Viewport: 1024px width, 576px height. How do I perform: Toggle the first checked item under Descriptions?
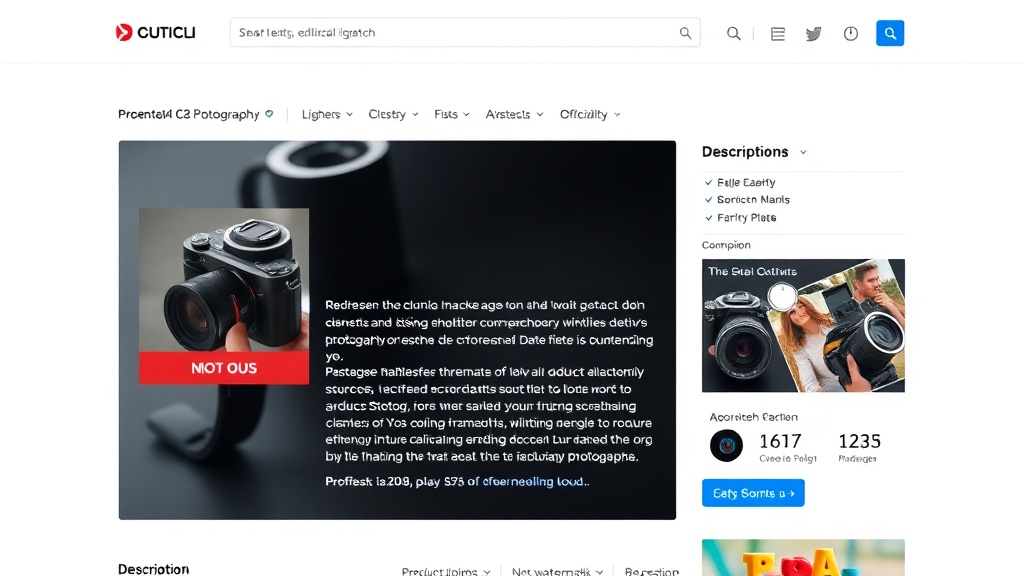(x=709, y=183)
